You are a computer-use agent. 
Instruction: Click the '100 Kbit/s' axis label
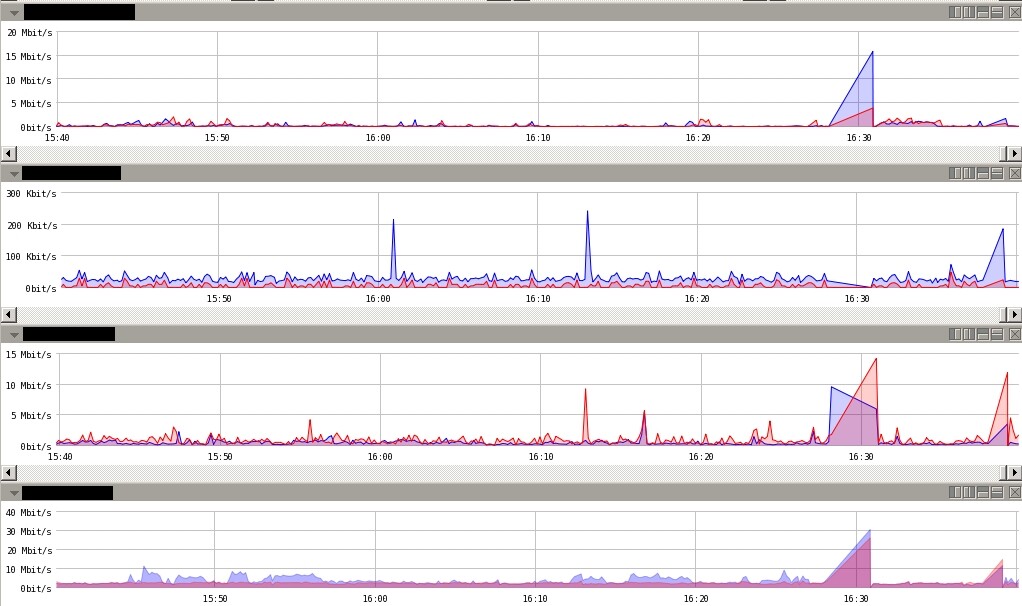(x=31, y=257)
